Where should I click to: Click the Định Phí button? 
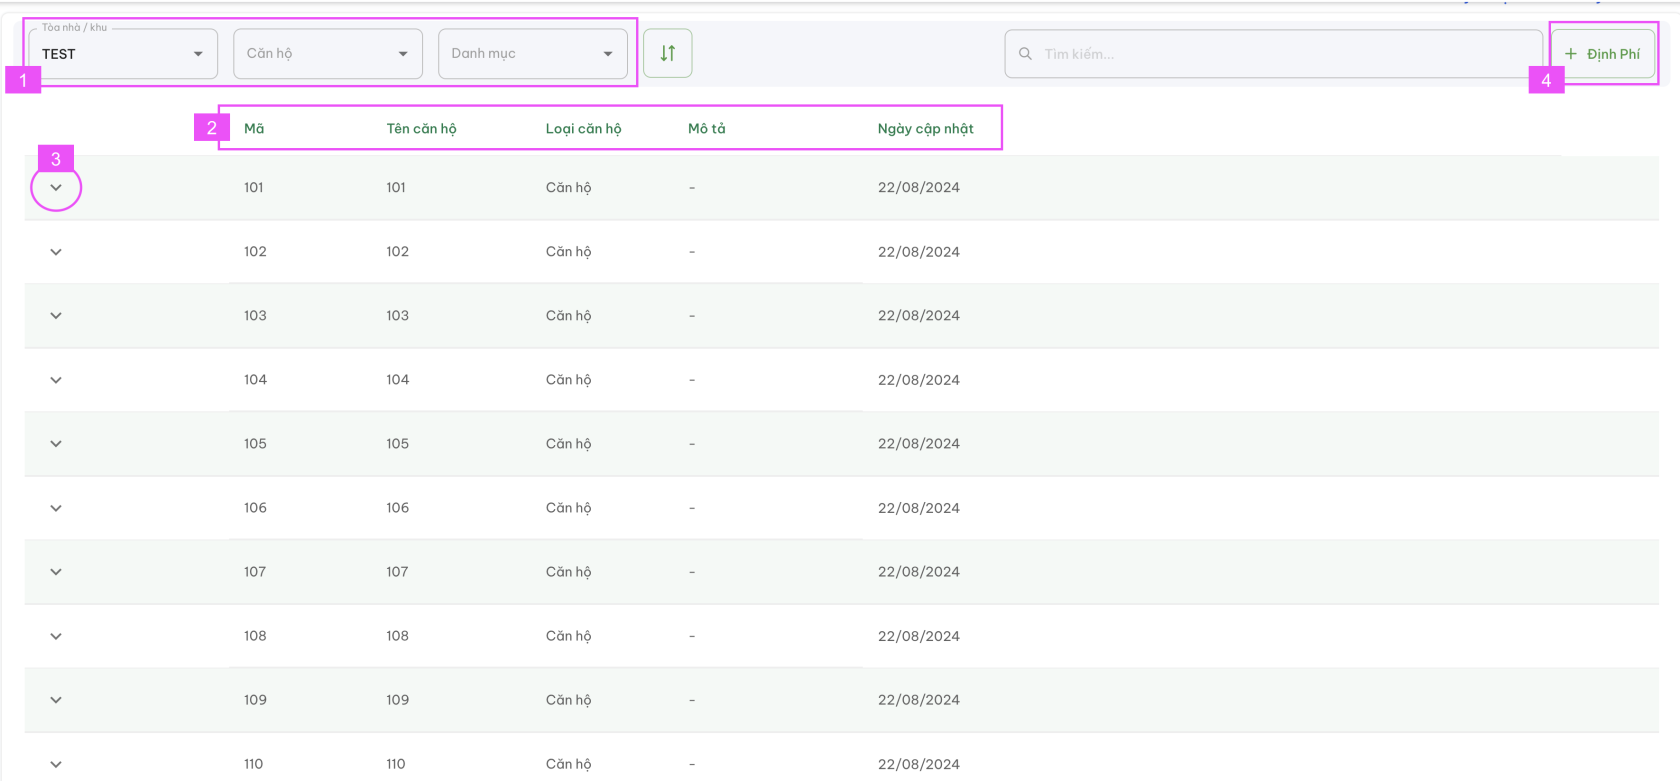[1602, 54]
